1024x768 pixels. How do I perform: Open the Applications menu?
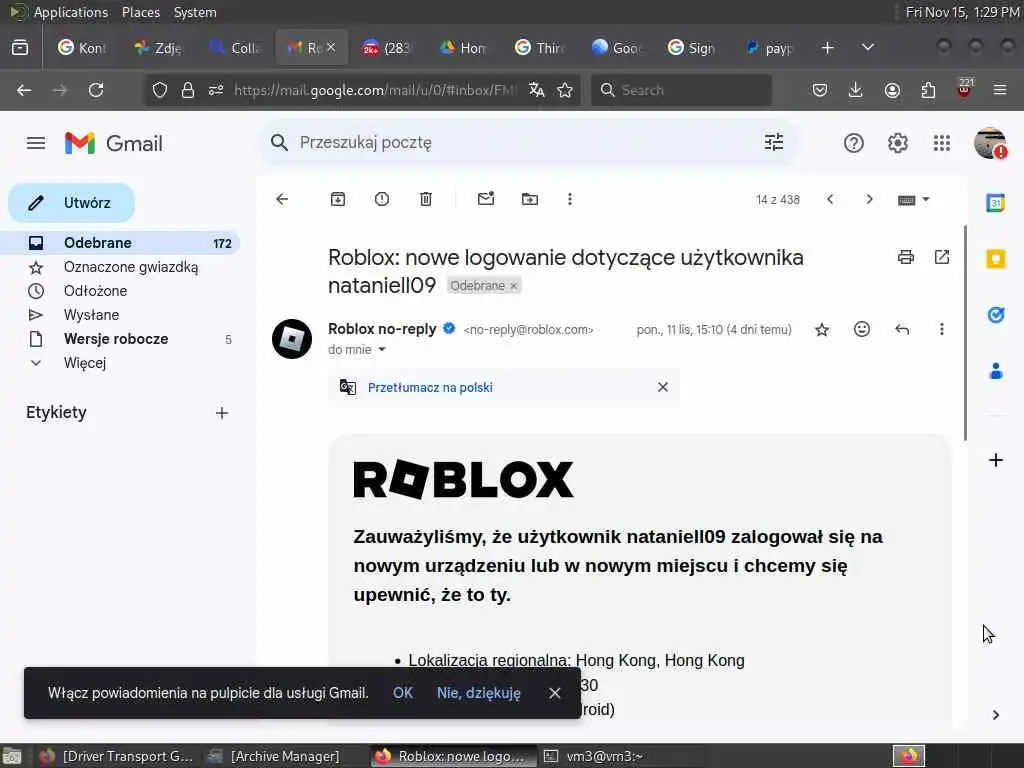click(71, 12)
